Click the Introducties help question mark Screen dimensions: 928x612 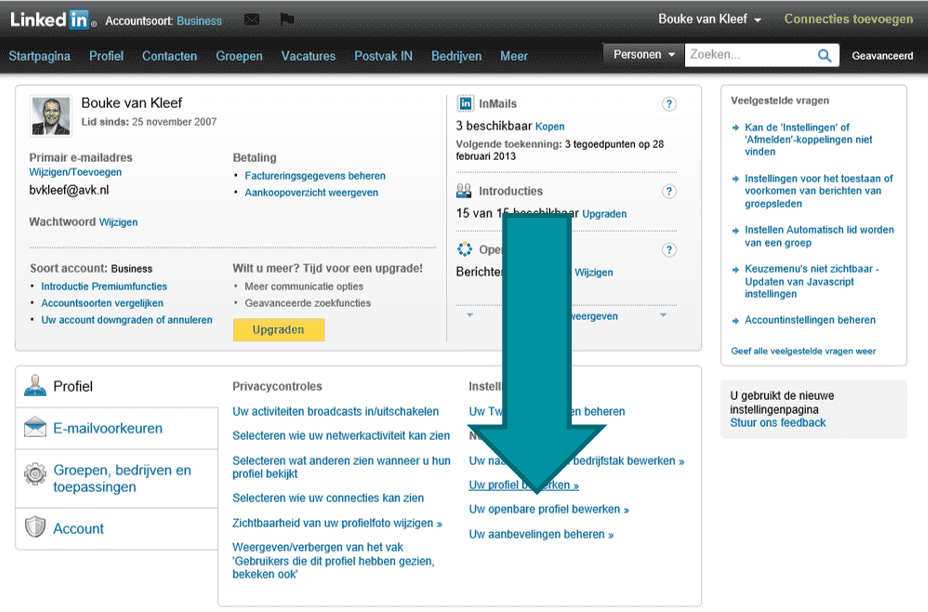click(669, 191)
